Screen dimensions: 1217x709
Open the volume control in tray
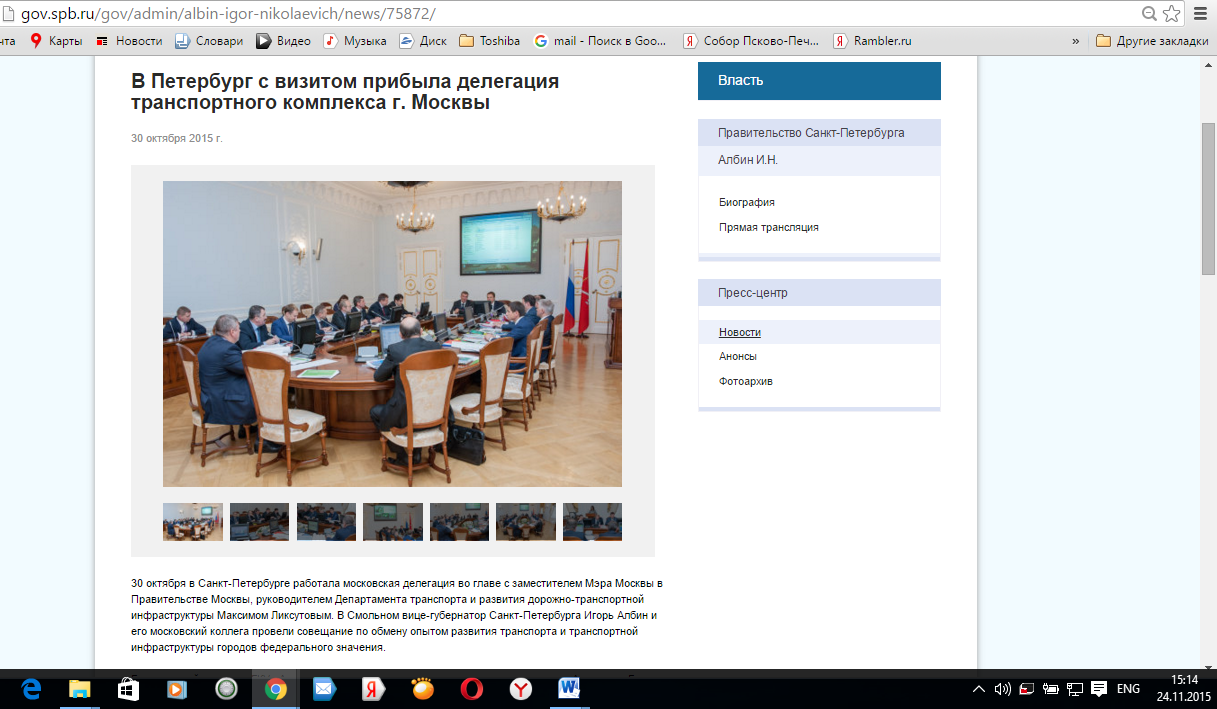[x=1003, y=689]
